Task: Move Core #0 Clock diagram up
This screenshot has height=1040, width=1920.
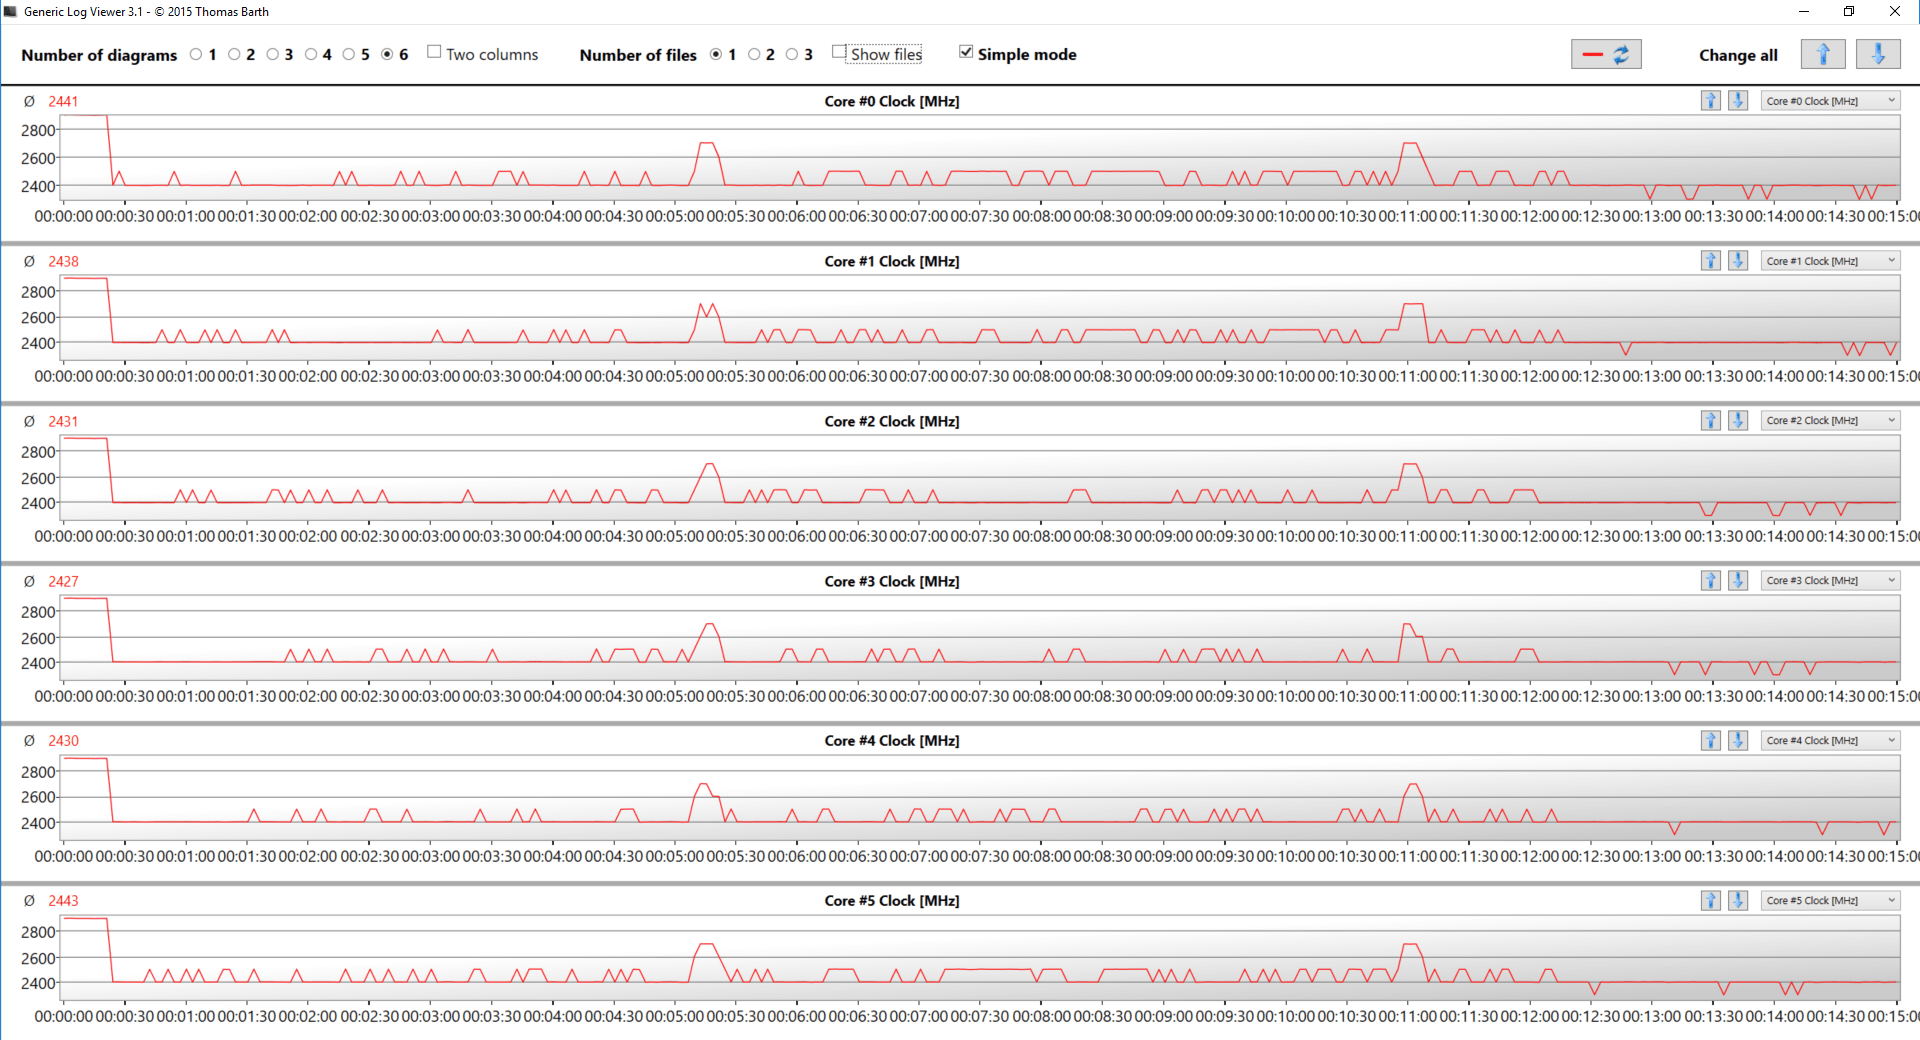Action: click(1711, 100)
